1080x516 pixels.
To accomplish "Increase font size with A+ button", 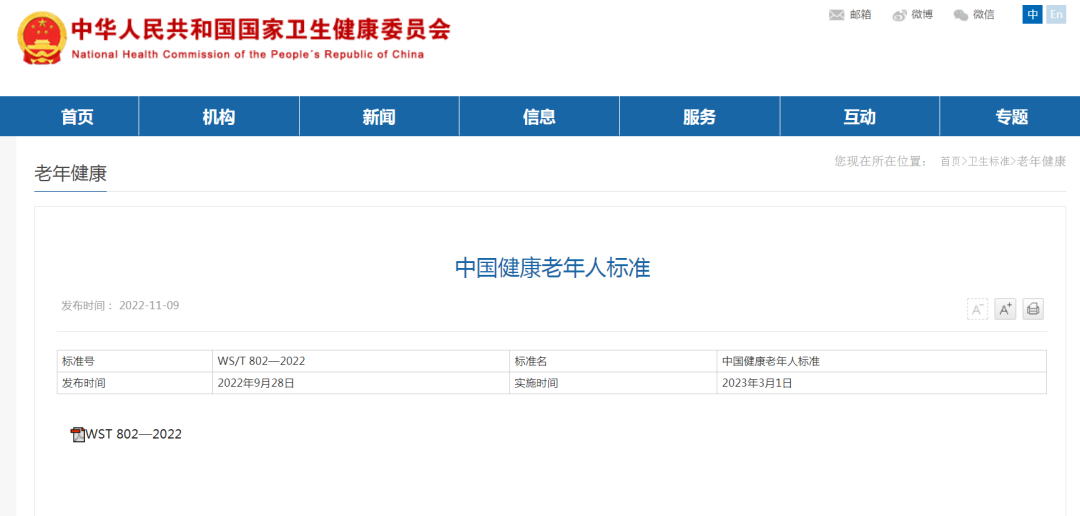I will point(1005,309).
